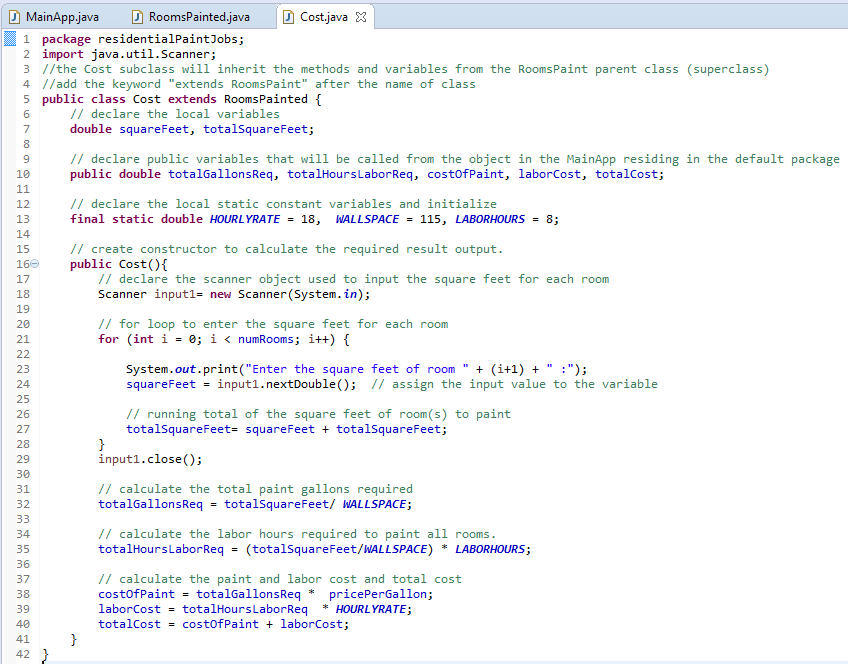Click the WALLSPACE constant in line 32
Image resolution: width=848 pixels, height=664 pixels.
[x=376, y=504]
